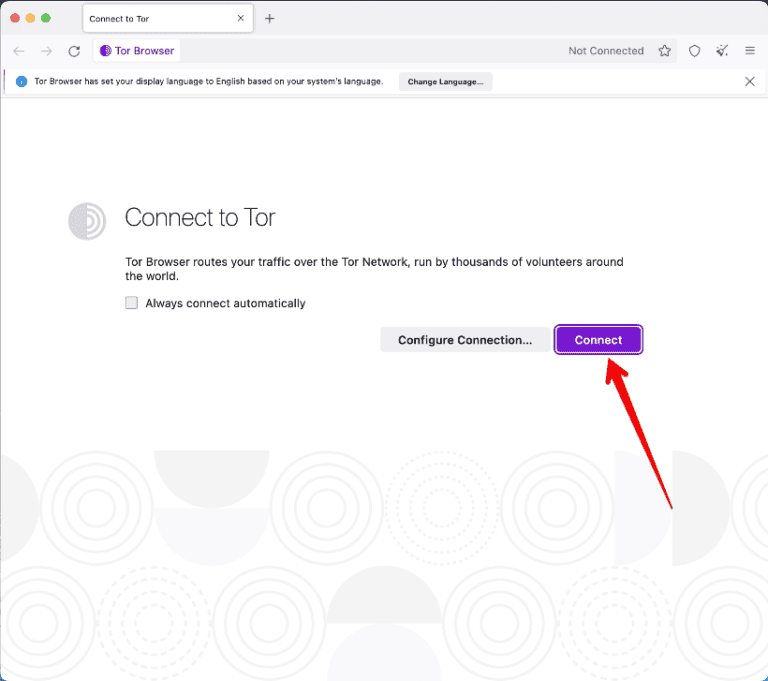Bookmark this page with the star icon
Image resolution: width=768 pixels, height=681 pixels.
665,51
